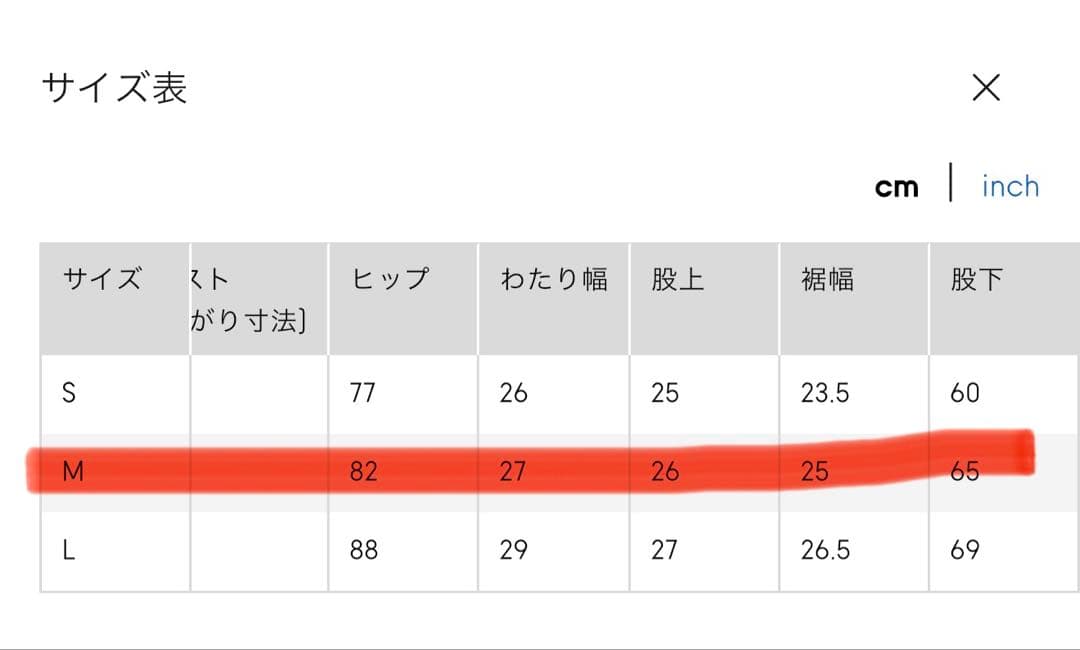Click the S hem width value 23.5

pos(825,393)
